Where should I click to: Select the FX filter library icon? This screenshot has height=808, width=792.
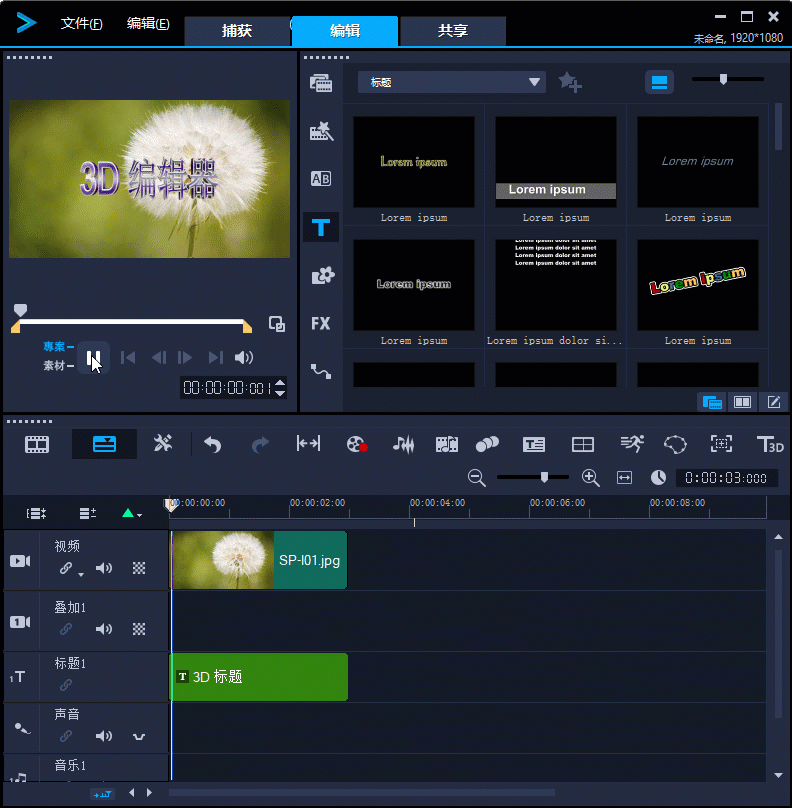321,323
